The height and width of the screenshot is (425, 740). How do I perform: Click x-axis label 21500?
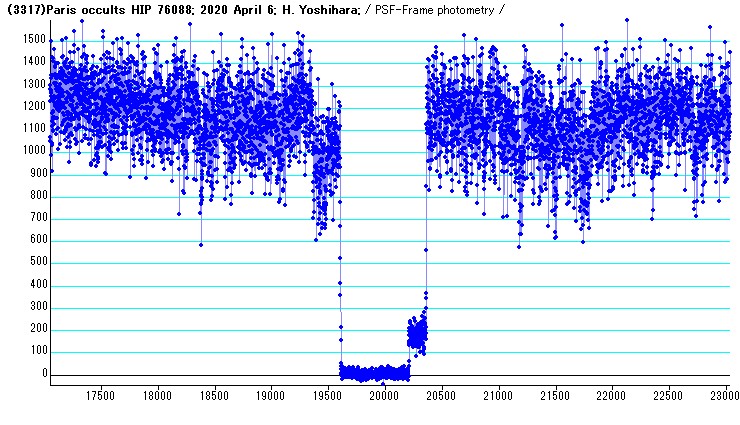coord(555,395)
